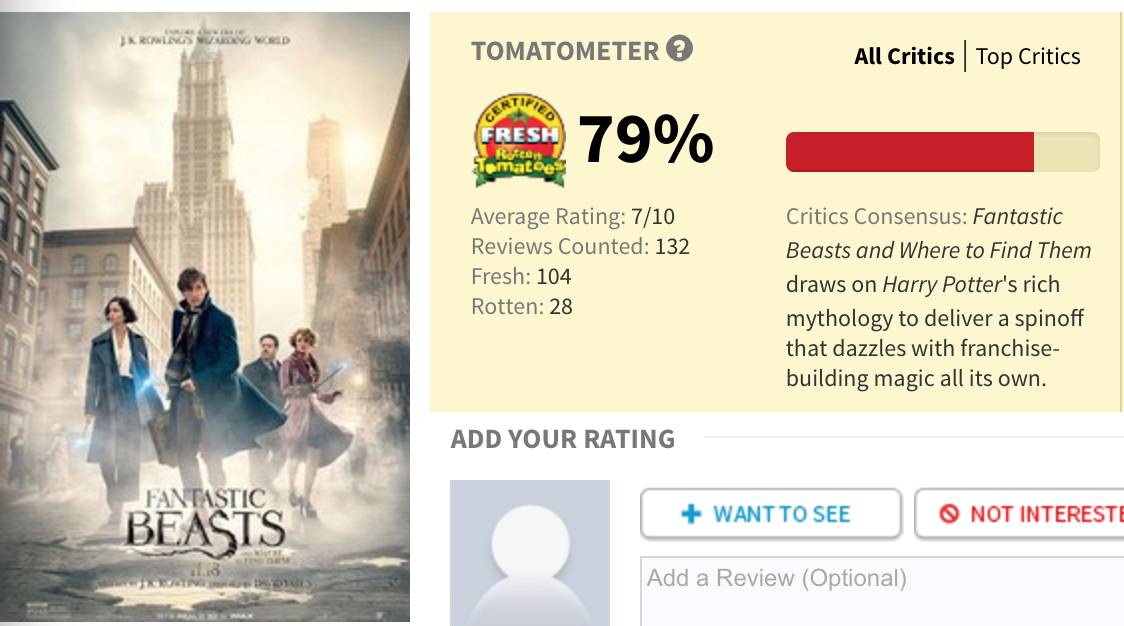Switch to the Top Critics tab
Image resolution: width=1124 pixels, height=626 pixels.
pyautogui.click(x=1028, y=56)
